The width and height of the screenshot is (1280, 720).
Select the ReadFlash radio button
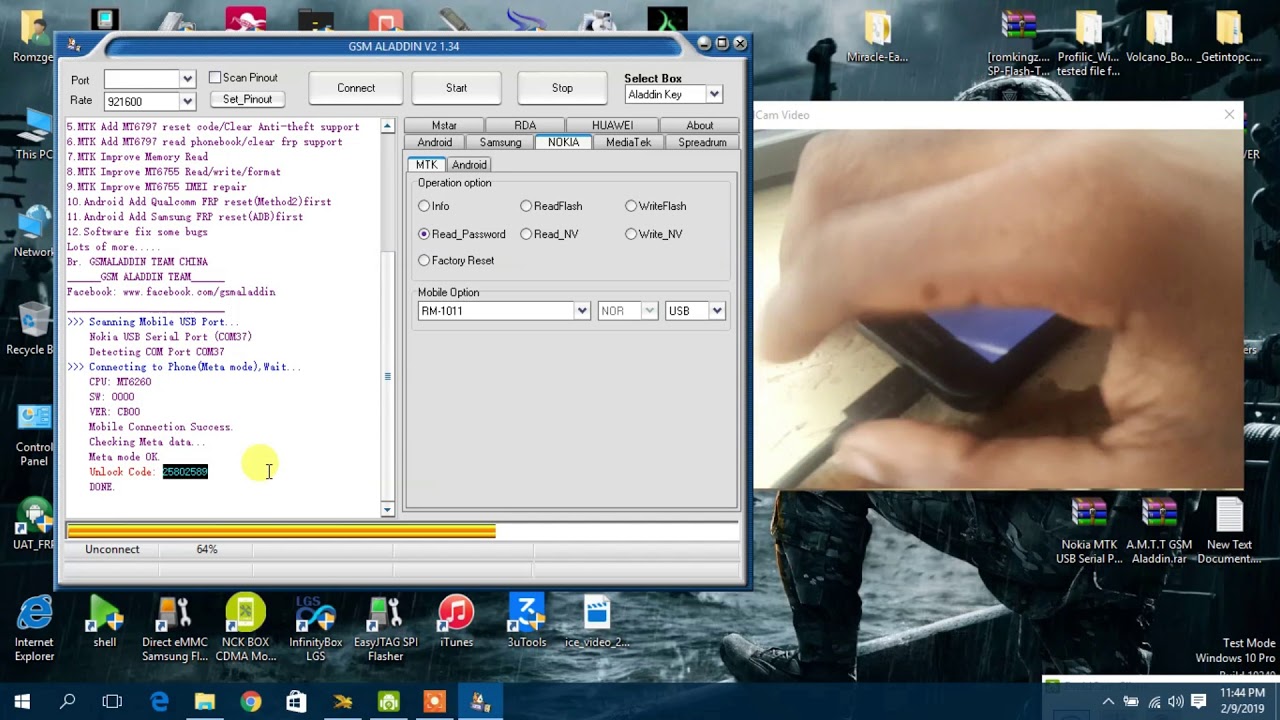tap(526, 206)
